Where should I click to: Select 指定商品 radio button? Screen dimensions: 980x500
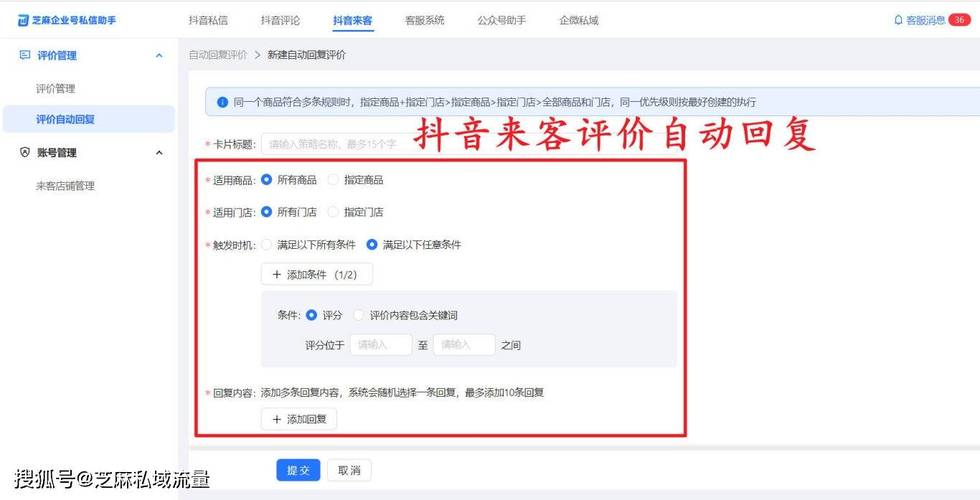[333, 180]
